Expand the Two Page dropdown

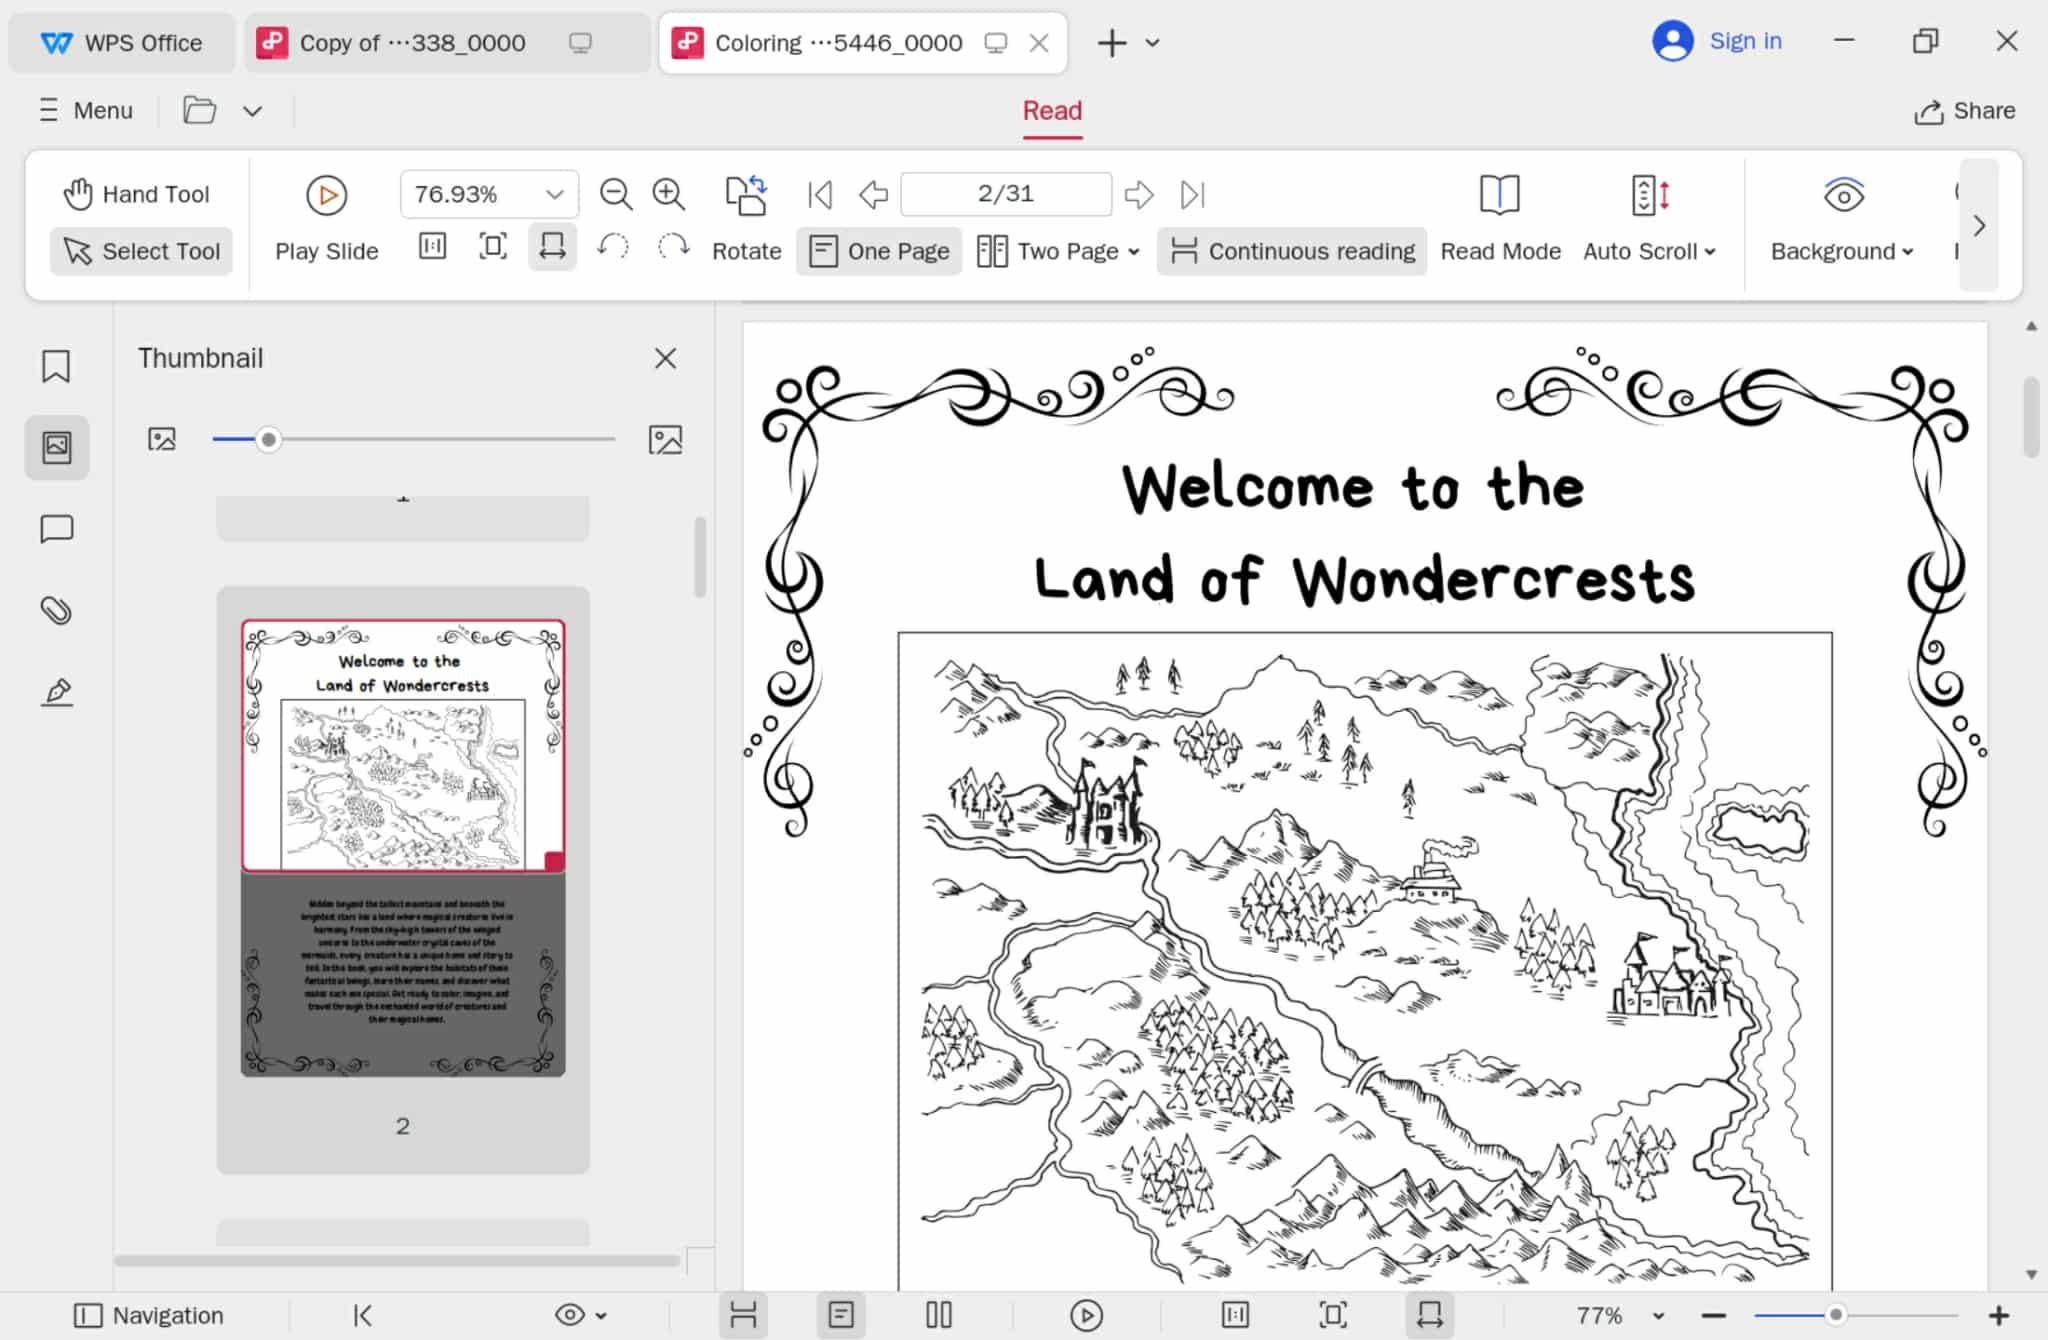[1134, 252]
